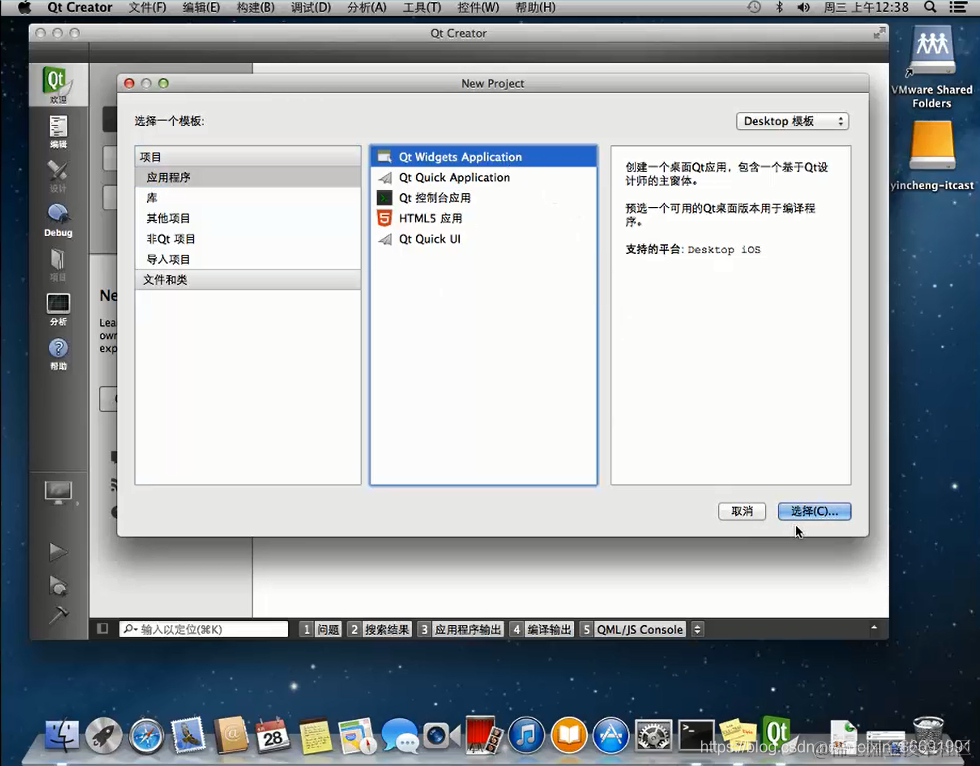This screenshot has height=766, width=980.
Task: Toggle the left sidebar icon in status bar
Action: [x=102, y=629]
